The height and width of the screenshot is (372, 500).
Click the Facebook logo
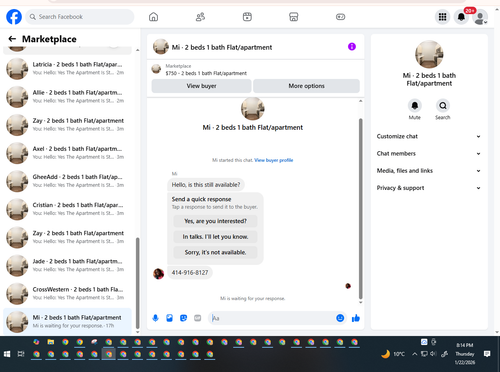14,17
